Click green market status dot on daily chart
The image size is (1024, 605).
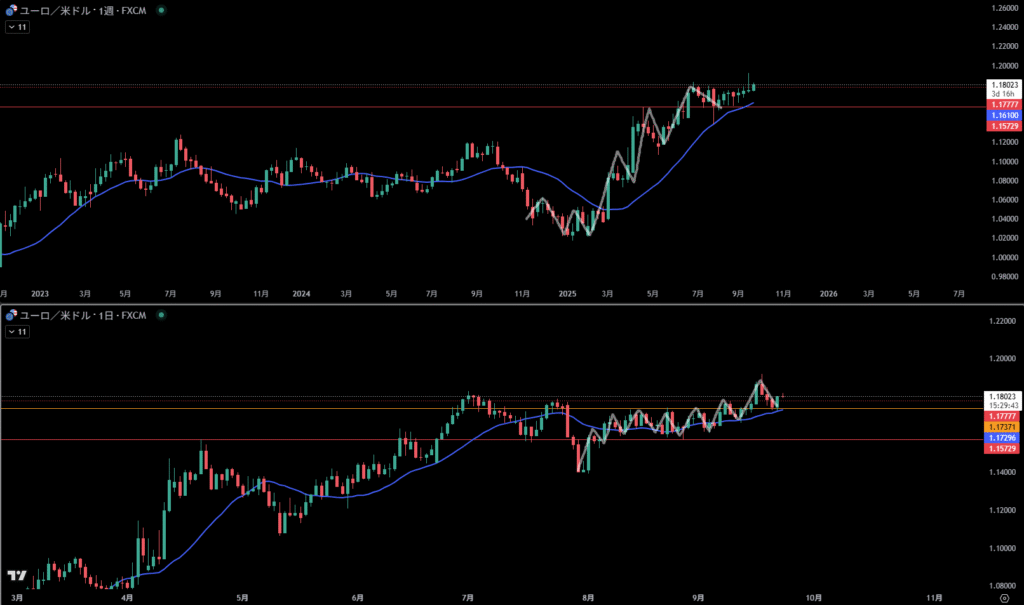pyautogui.click(x=163, y=315)
